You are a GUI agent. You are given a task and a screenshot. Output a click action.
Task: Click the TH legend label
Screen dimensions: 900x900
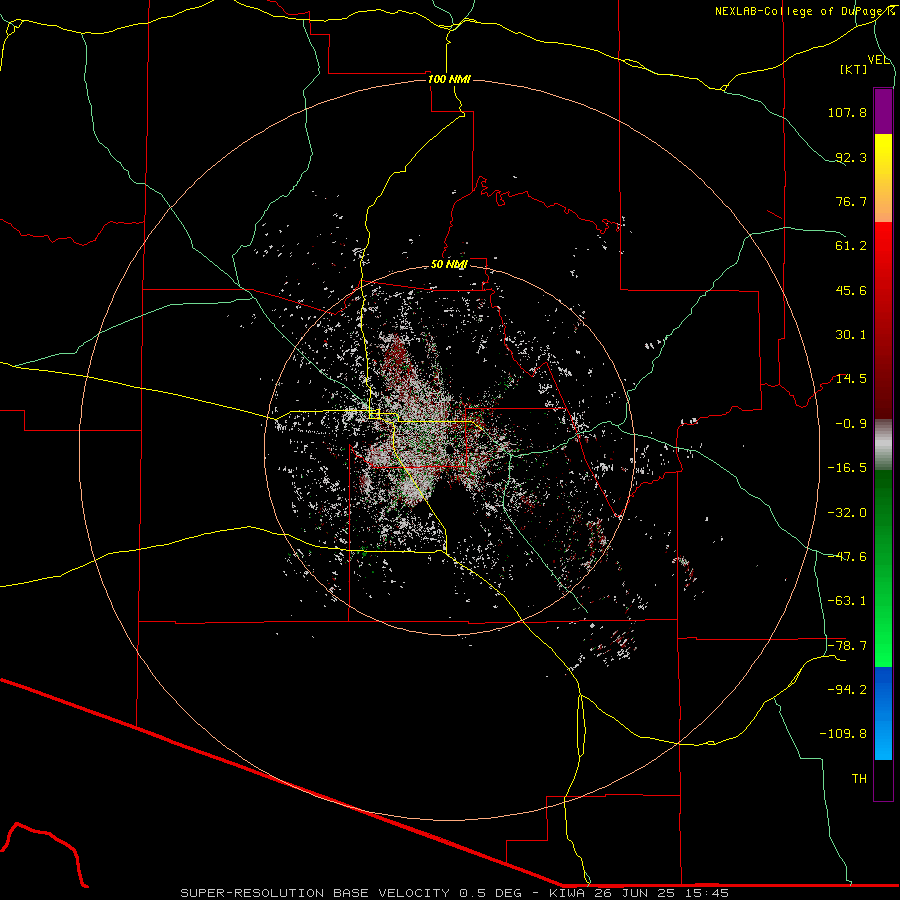(x=859, y=779)
